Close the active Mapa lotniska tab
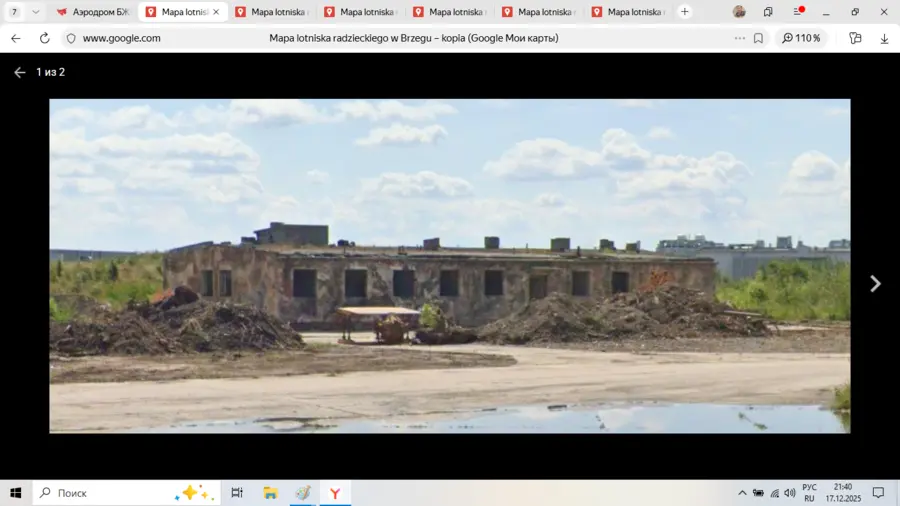Viewport: 900px width, 506px height. 216,12
